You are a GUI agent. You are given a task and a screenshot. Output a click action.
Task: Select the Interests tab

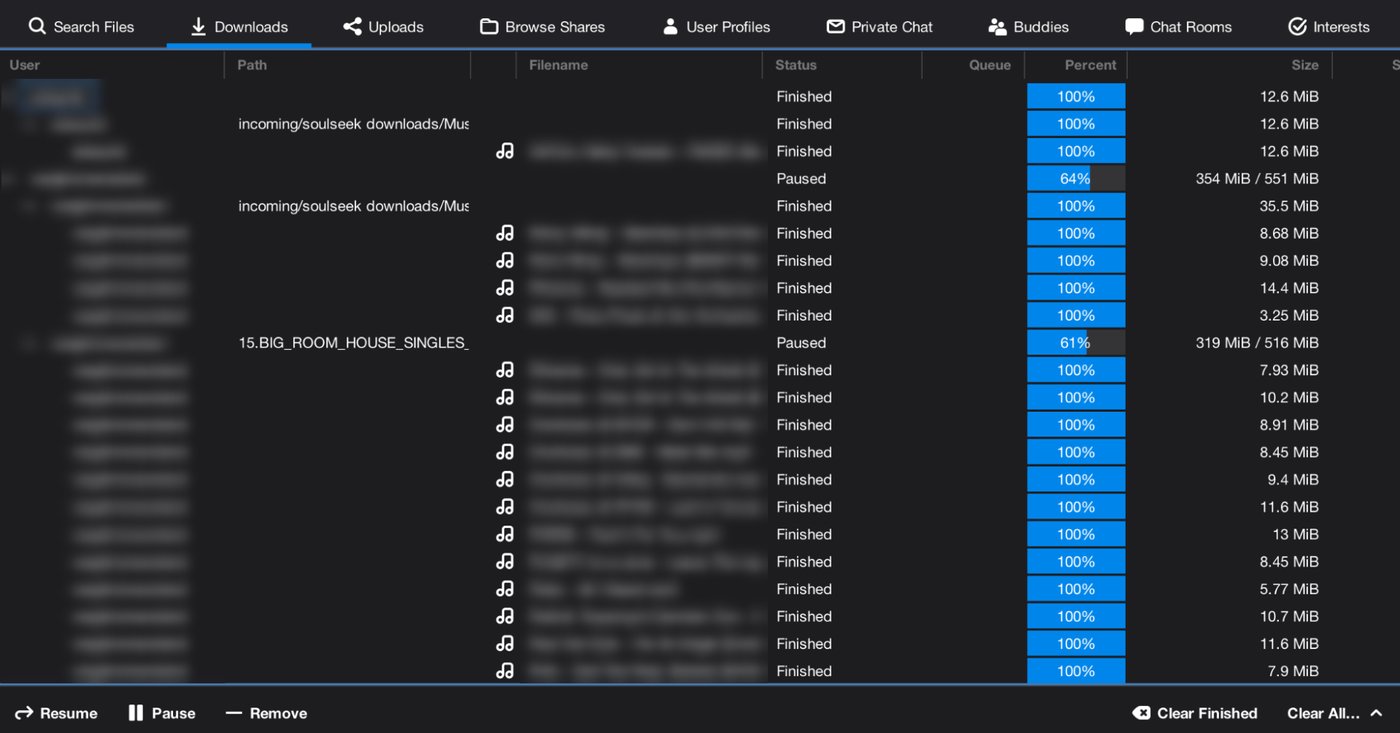[x=1328, y=27]
